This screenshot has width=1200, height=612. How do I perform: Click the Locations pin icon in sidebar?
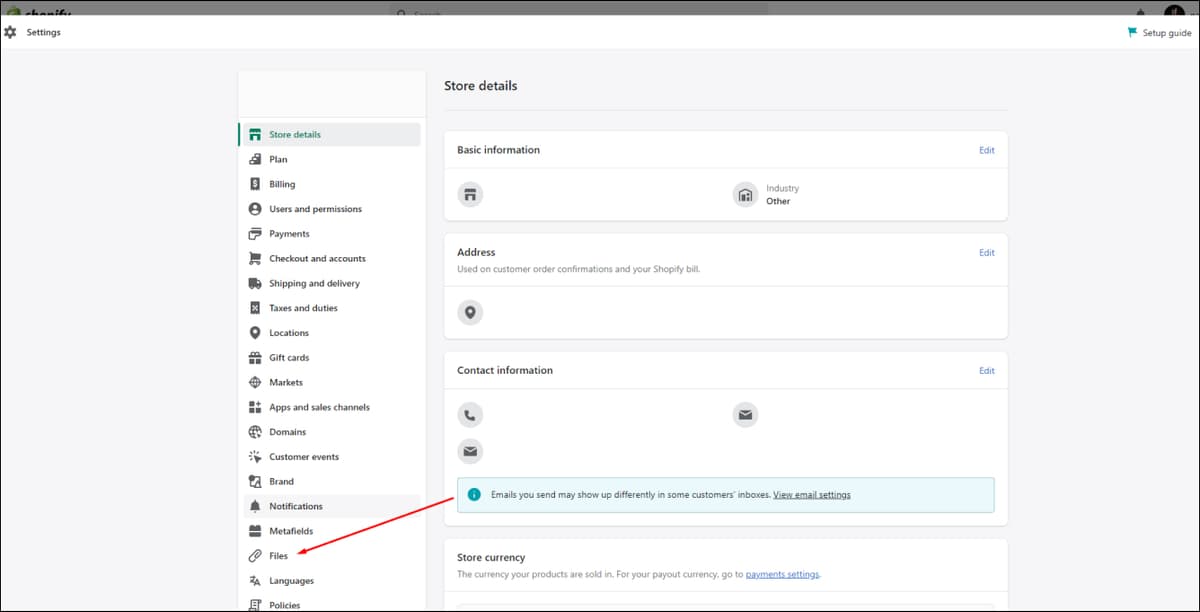tap(255, 333)
